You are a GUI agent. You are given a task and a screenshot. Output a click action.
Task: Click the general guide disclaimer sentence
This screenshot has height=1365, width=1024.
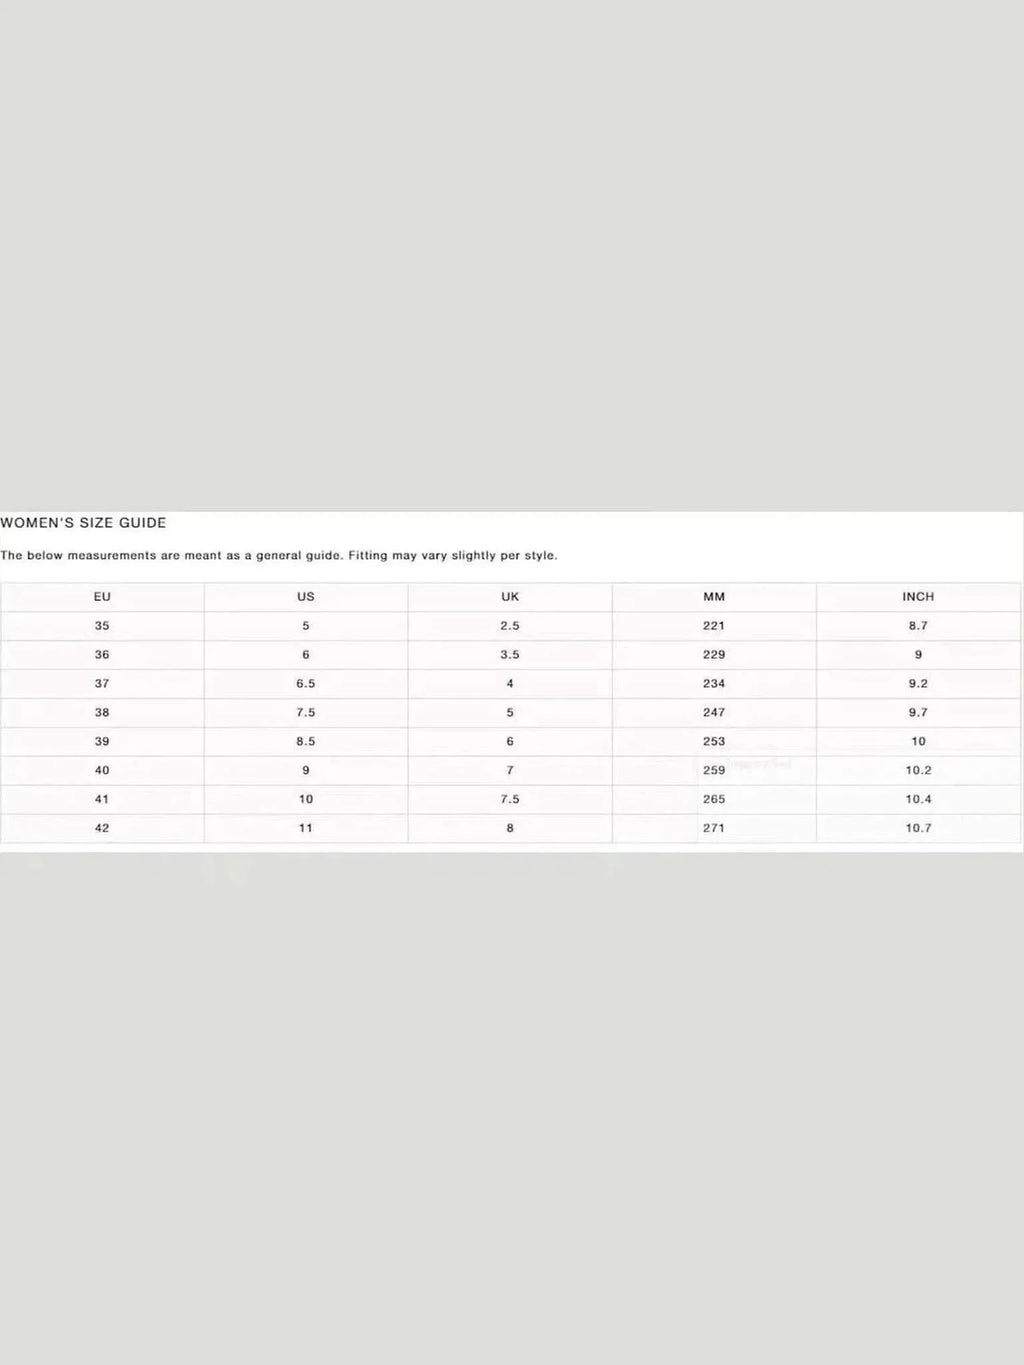[279, 555]
